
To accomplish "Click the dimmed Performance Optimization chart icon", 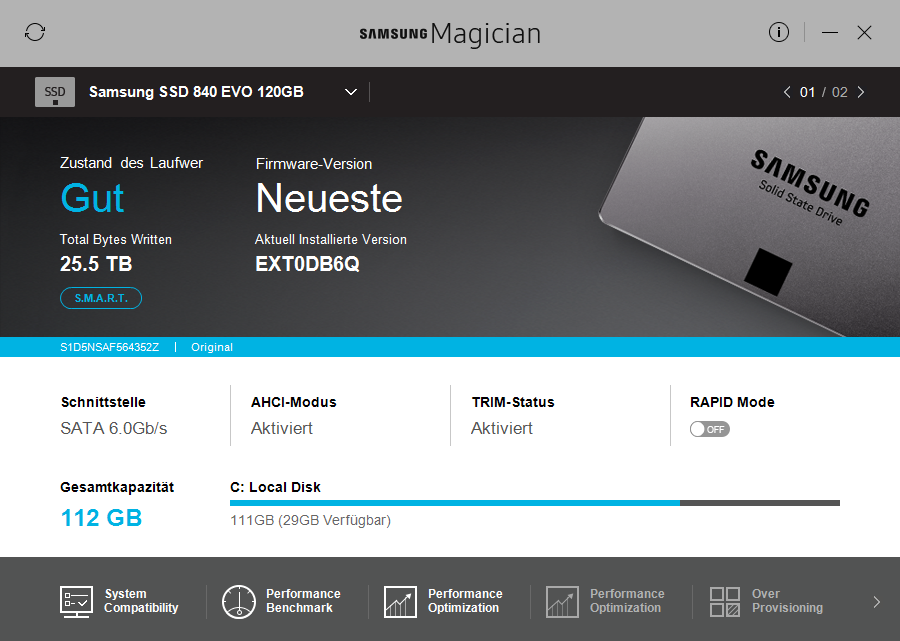I will 562,601.
